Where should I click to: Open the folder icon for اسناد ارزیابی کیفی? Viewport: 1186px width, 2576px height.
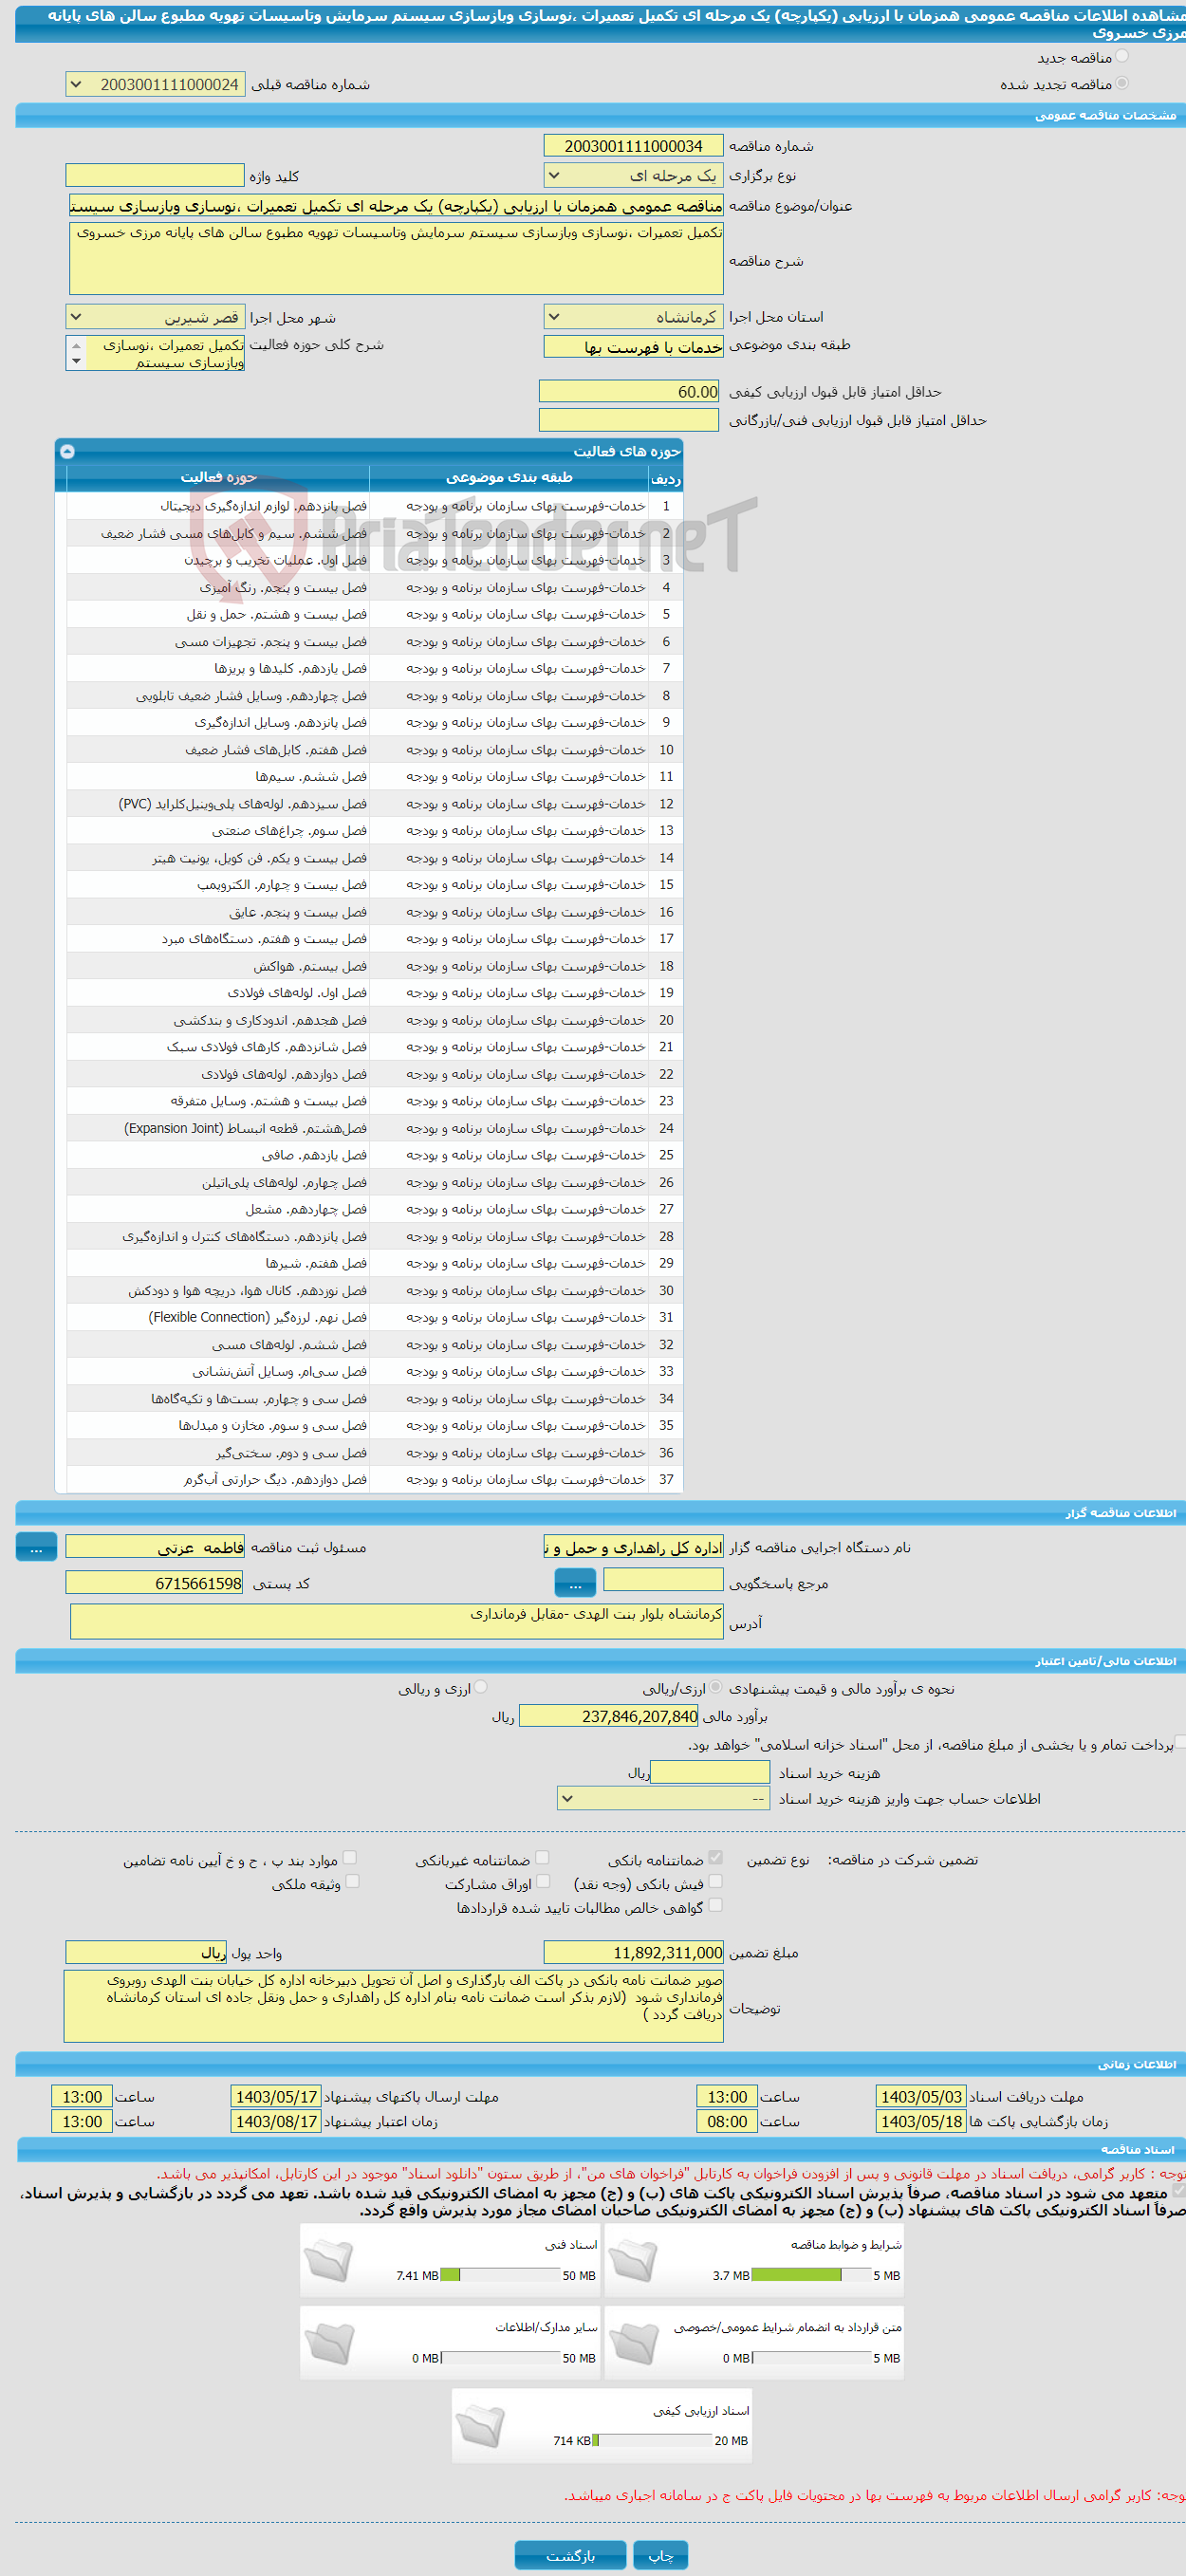click(480, 2426)
